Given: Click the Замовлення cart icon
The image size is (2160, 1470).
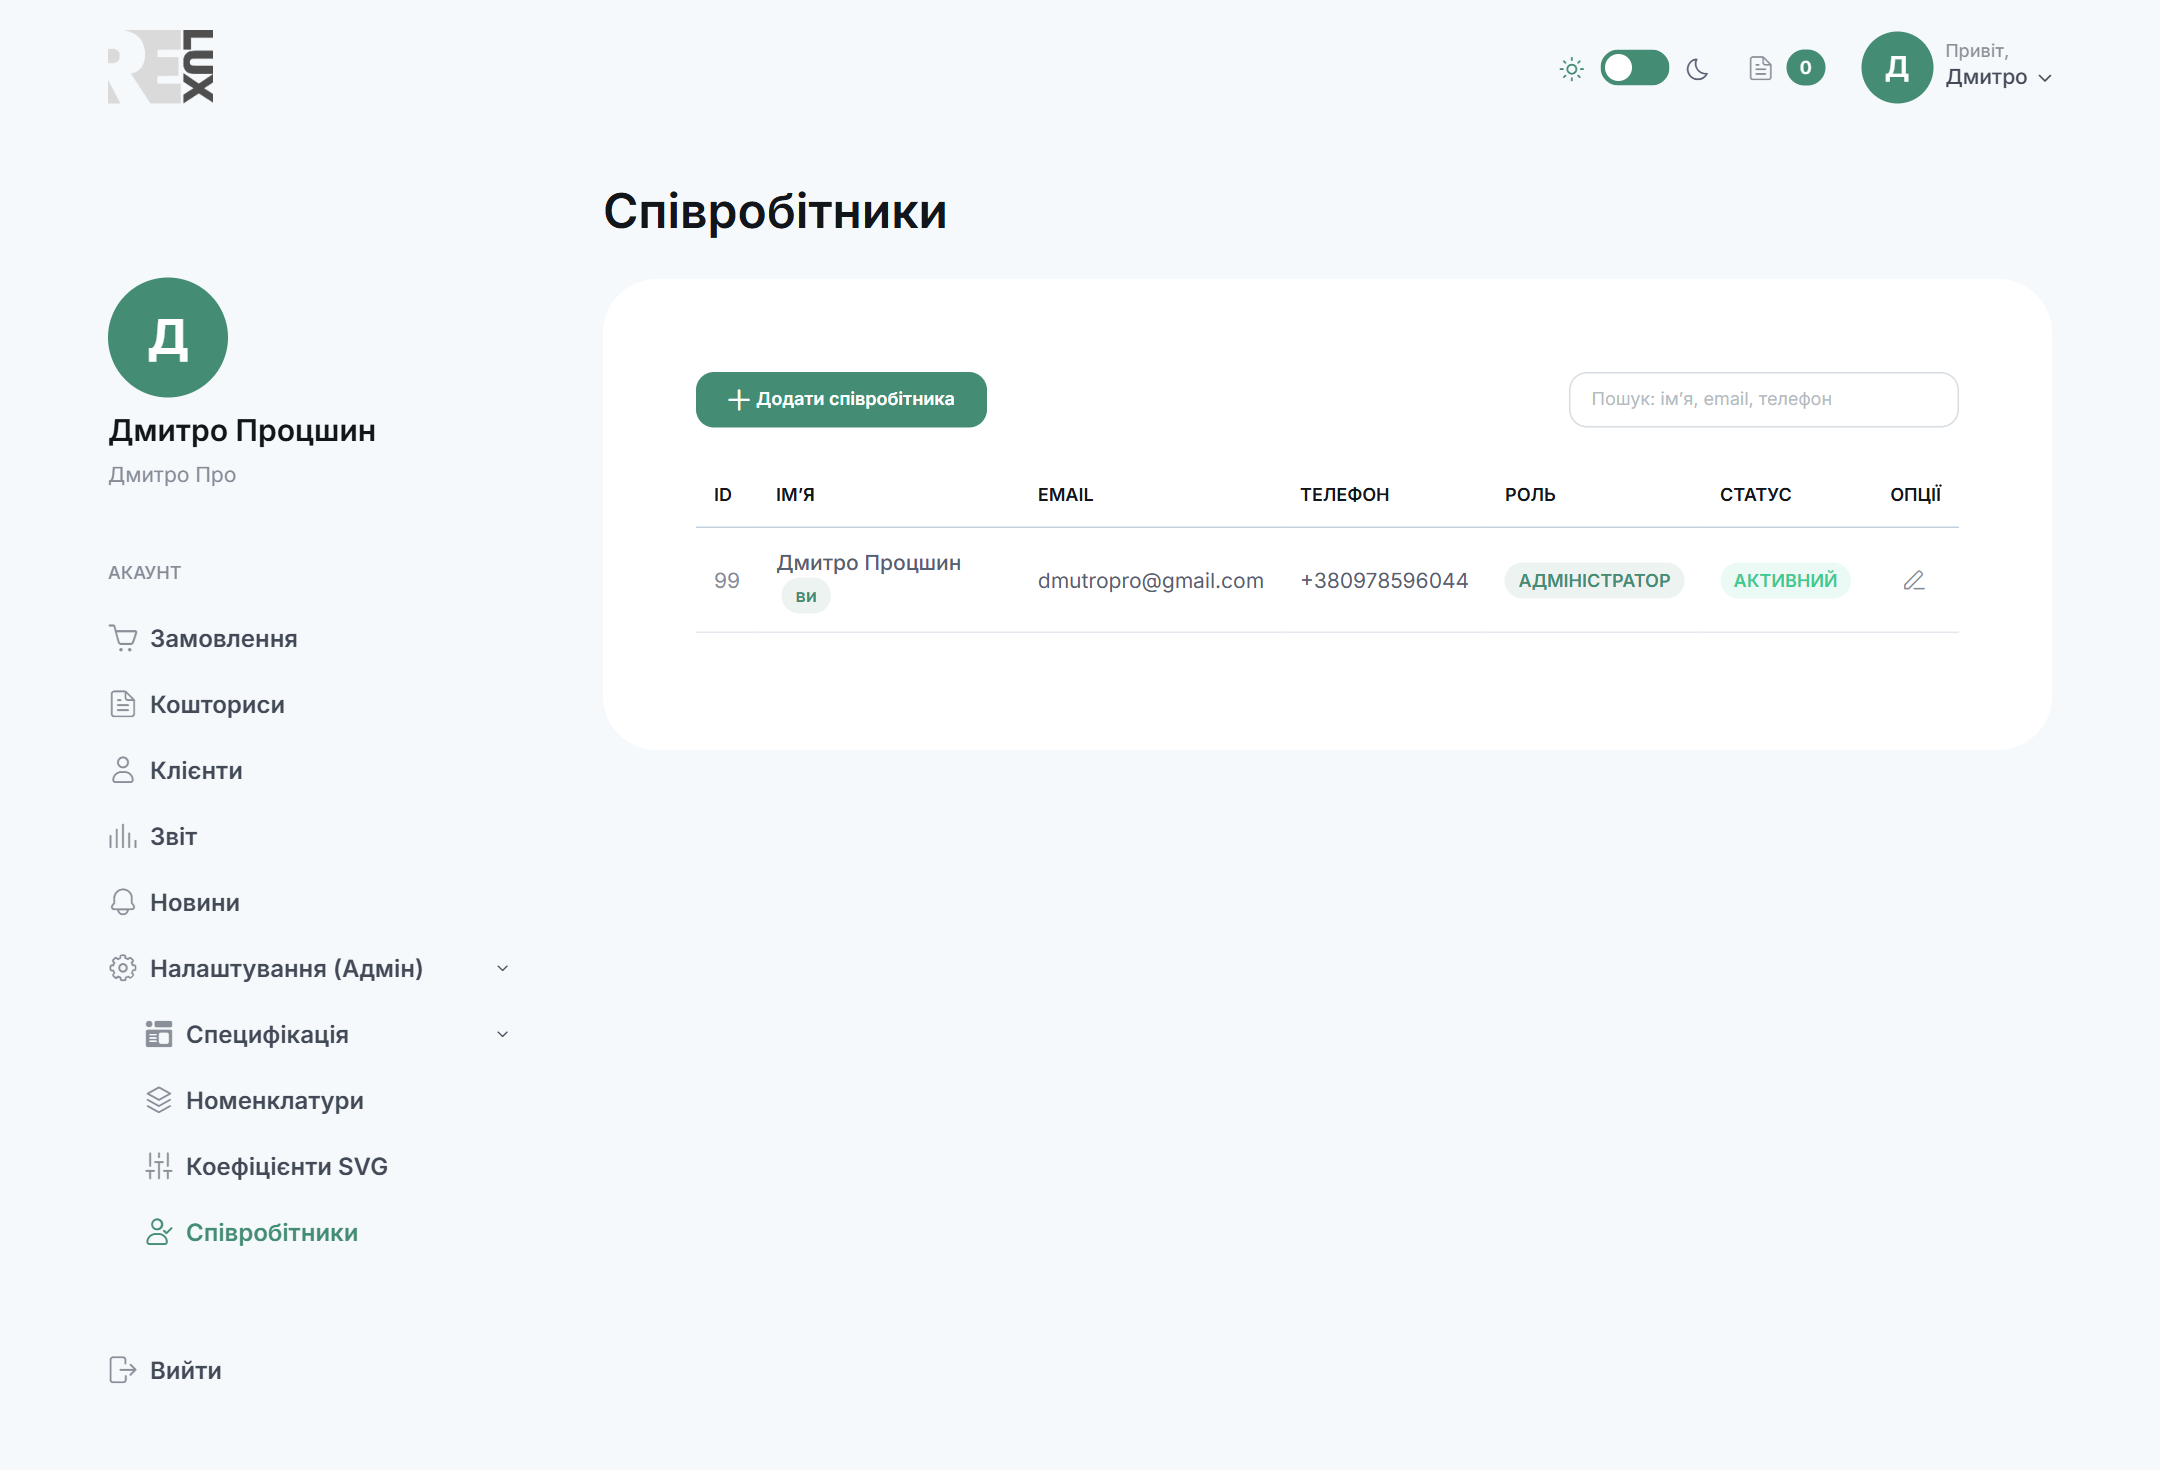Looking at the screenshot, I should click(x=123, y=638).
